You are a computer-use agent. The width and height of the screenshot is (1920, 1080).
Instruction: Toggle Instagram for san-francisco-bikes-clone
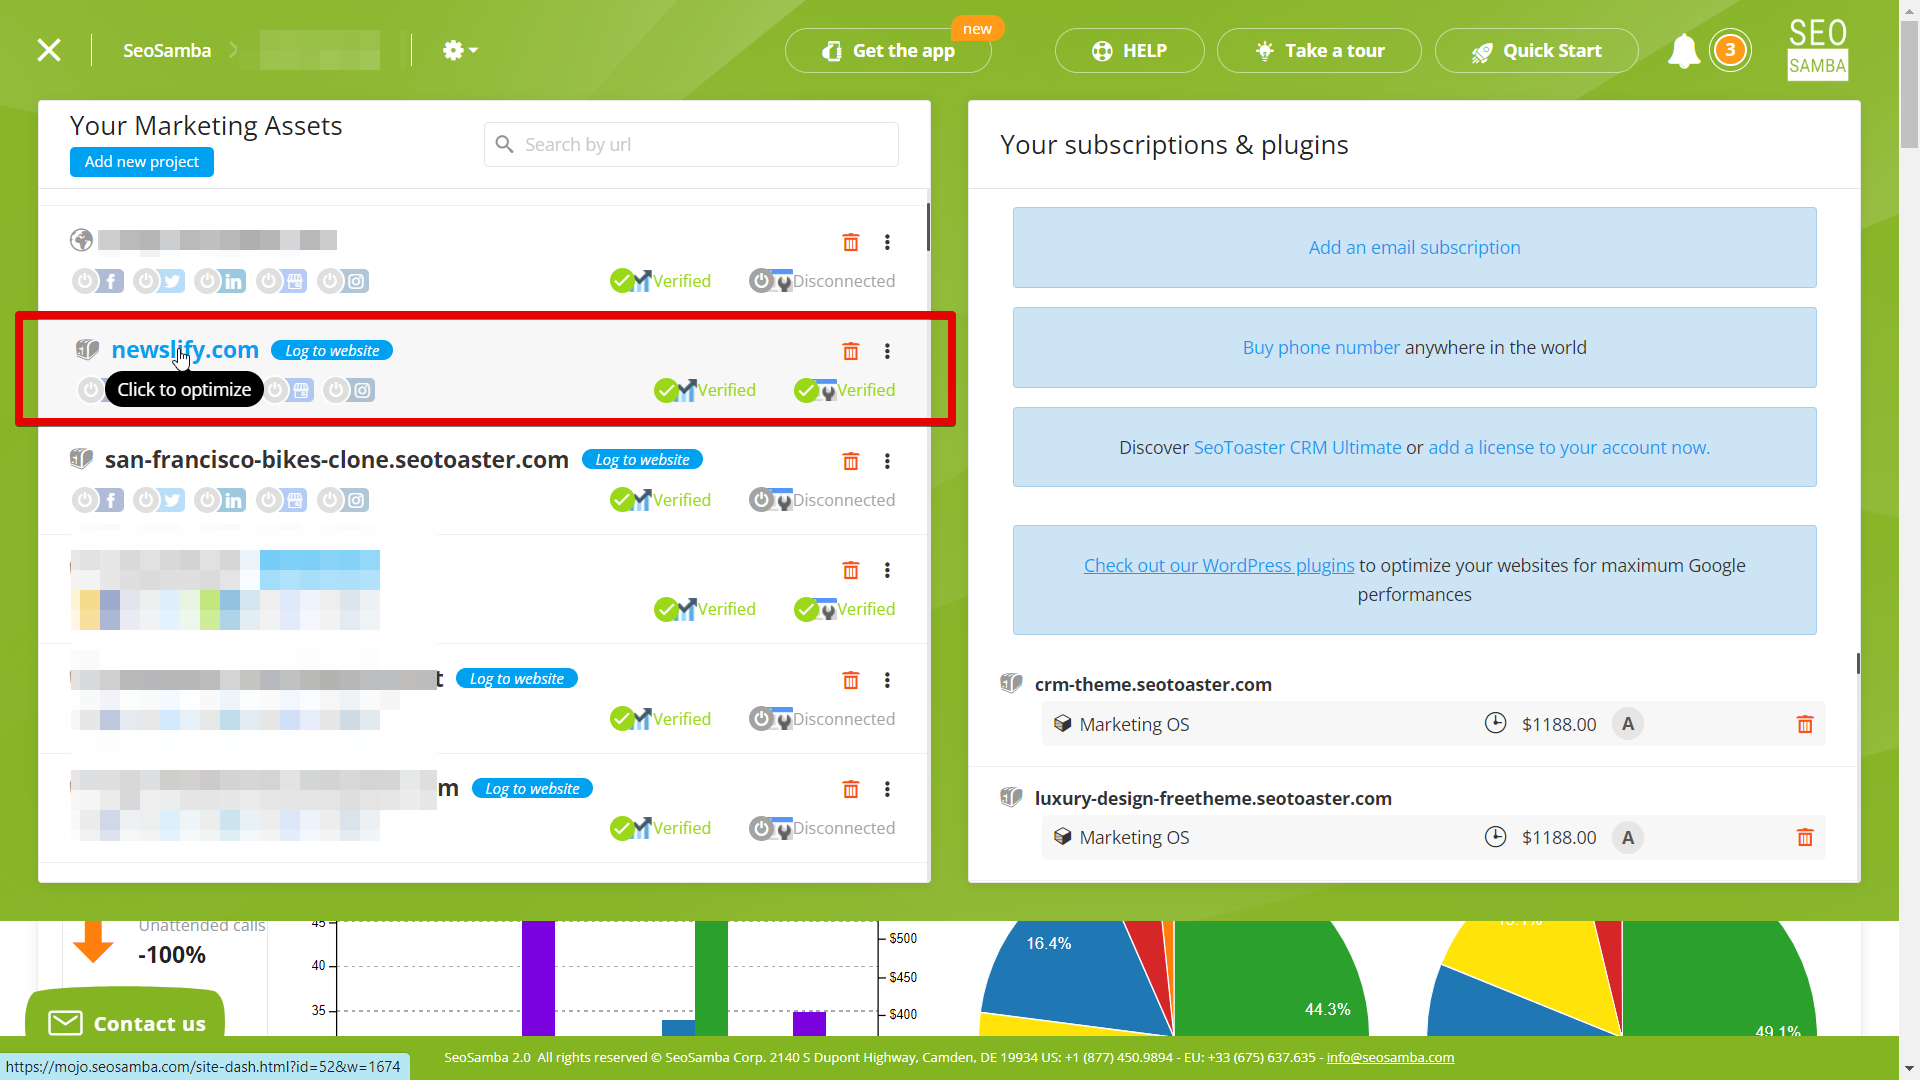pos(344,500)
